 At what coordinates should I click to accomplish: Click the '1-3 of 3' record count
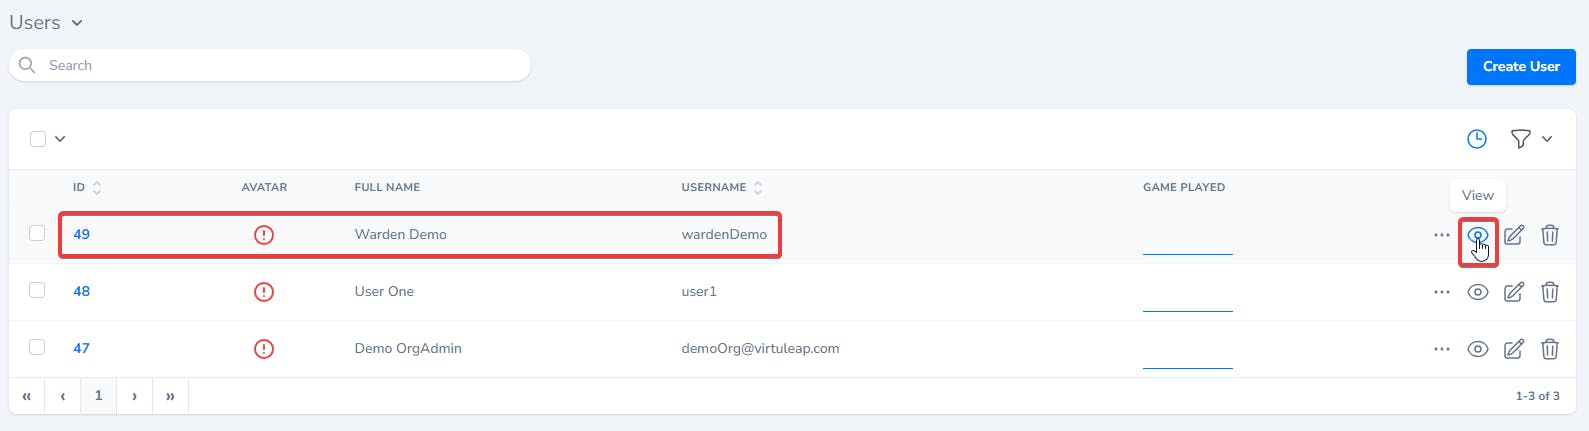point(1537,396)
